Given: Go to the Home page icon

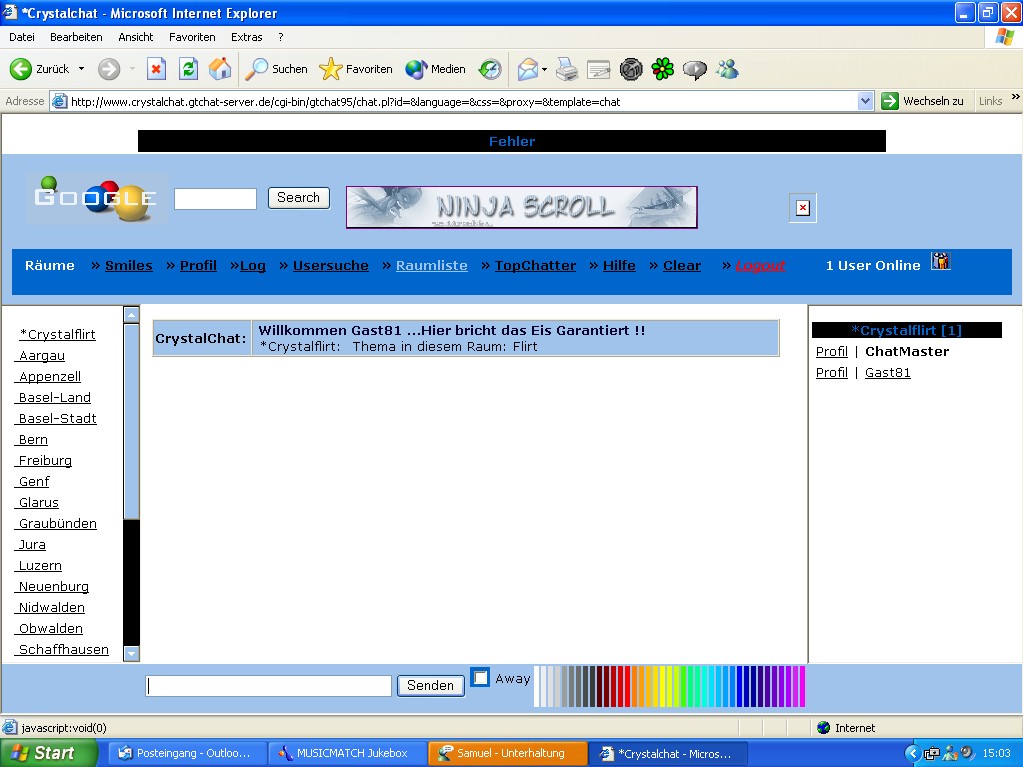Looking at the screenshot, I should tap(220, 69).
